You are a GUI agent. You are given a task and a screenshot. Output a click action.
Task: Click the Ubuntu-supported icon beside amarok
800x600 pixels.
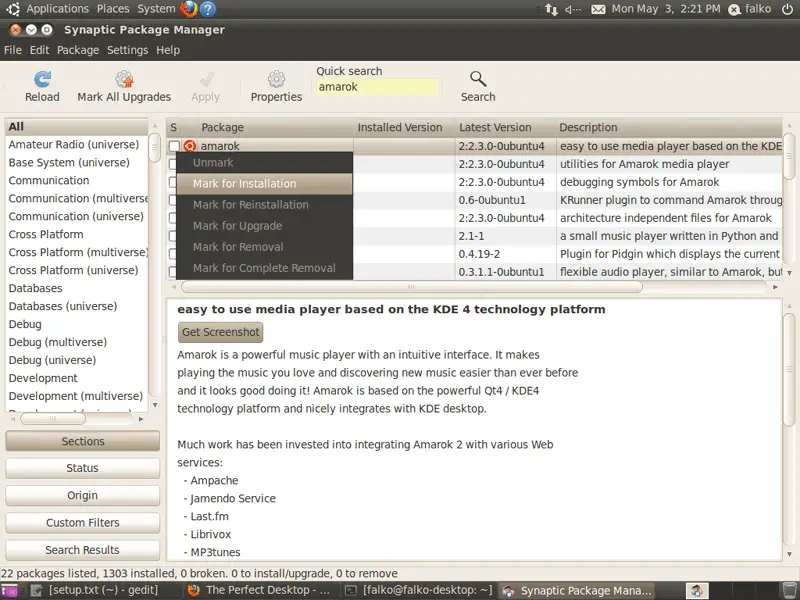click(190, 146)
